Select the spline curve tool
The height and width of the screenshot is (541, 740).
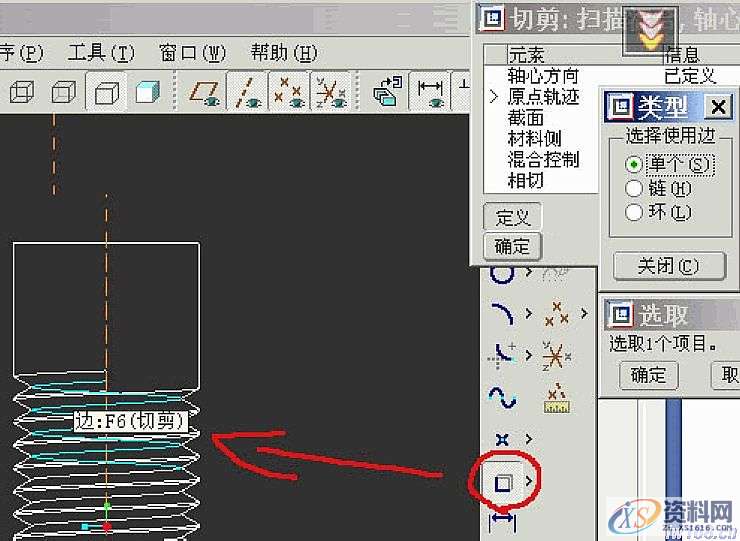coord(502,397)
